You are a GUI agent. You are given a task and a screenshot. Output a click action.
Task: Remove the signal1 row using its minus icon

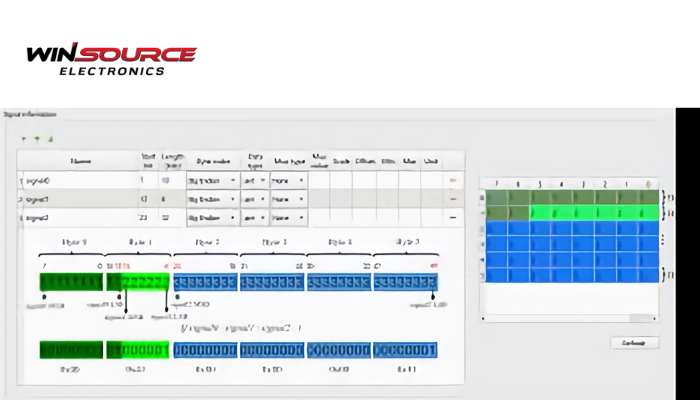click(x=454, y=199)
